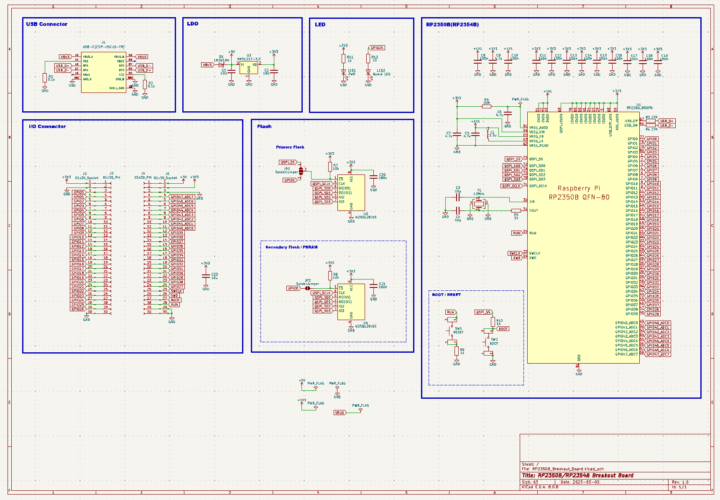
Task: Select the LDO regulator U1 symbol
Action: [248, 70]
